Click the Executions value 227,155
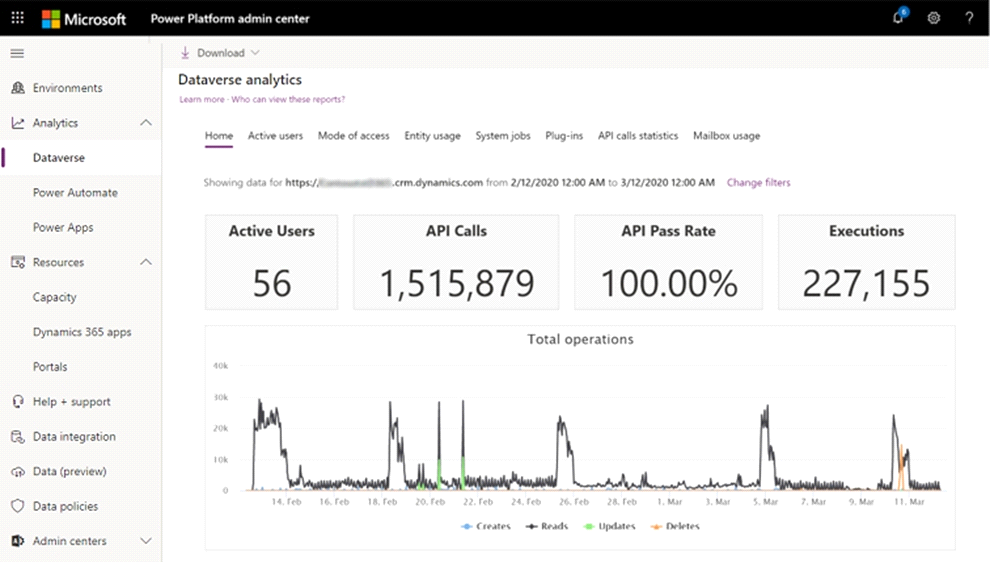This screenshot has height=562, width=990. (x=866, y=283)
